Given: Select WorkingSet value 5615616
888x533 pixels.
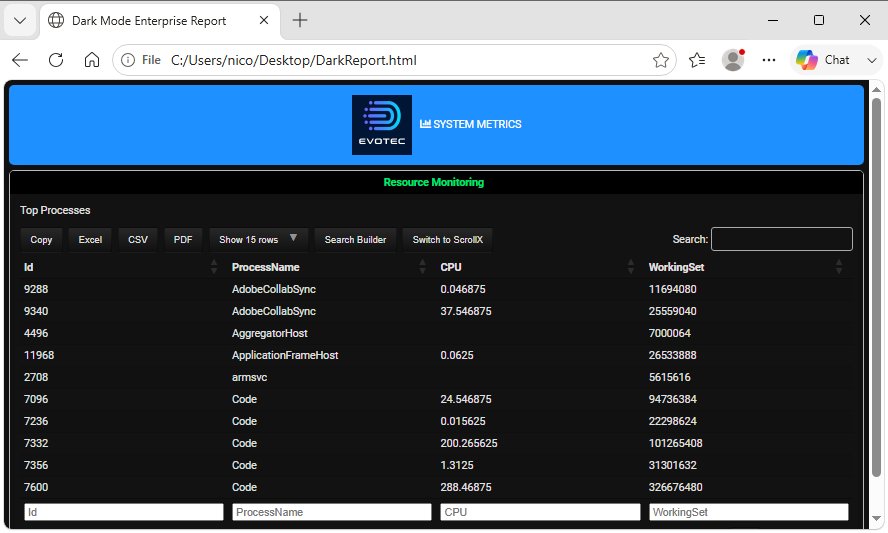Looking at the screenshot, I should coord(670,377).
